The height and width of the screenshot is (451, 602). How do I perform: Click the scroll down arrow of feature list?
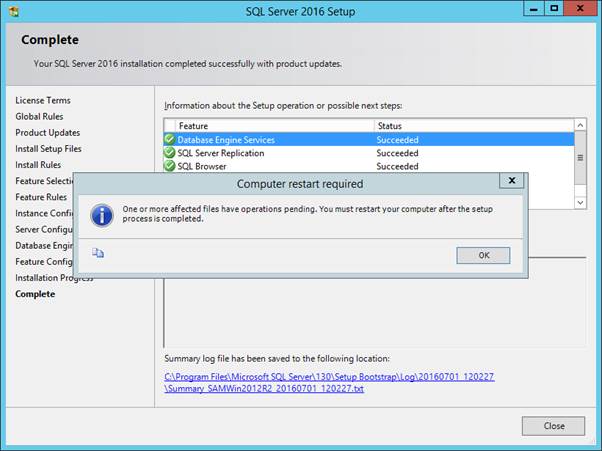580,203
